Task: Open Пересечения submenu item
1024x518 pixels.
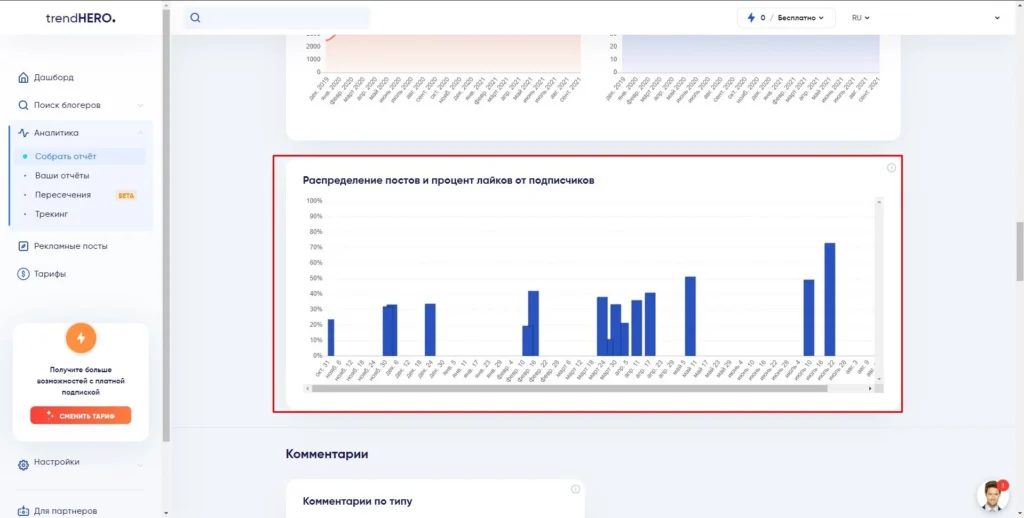Action: coord(63,195)
